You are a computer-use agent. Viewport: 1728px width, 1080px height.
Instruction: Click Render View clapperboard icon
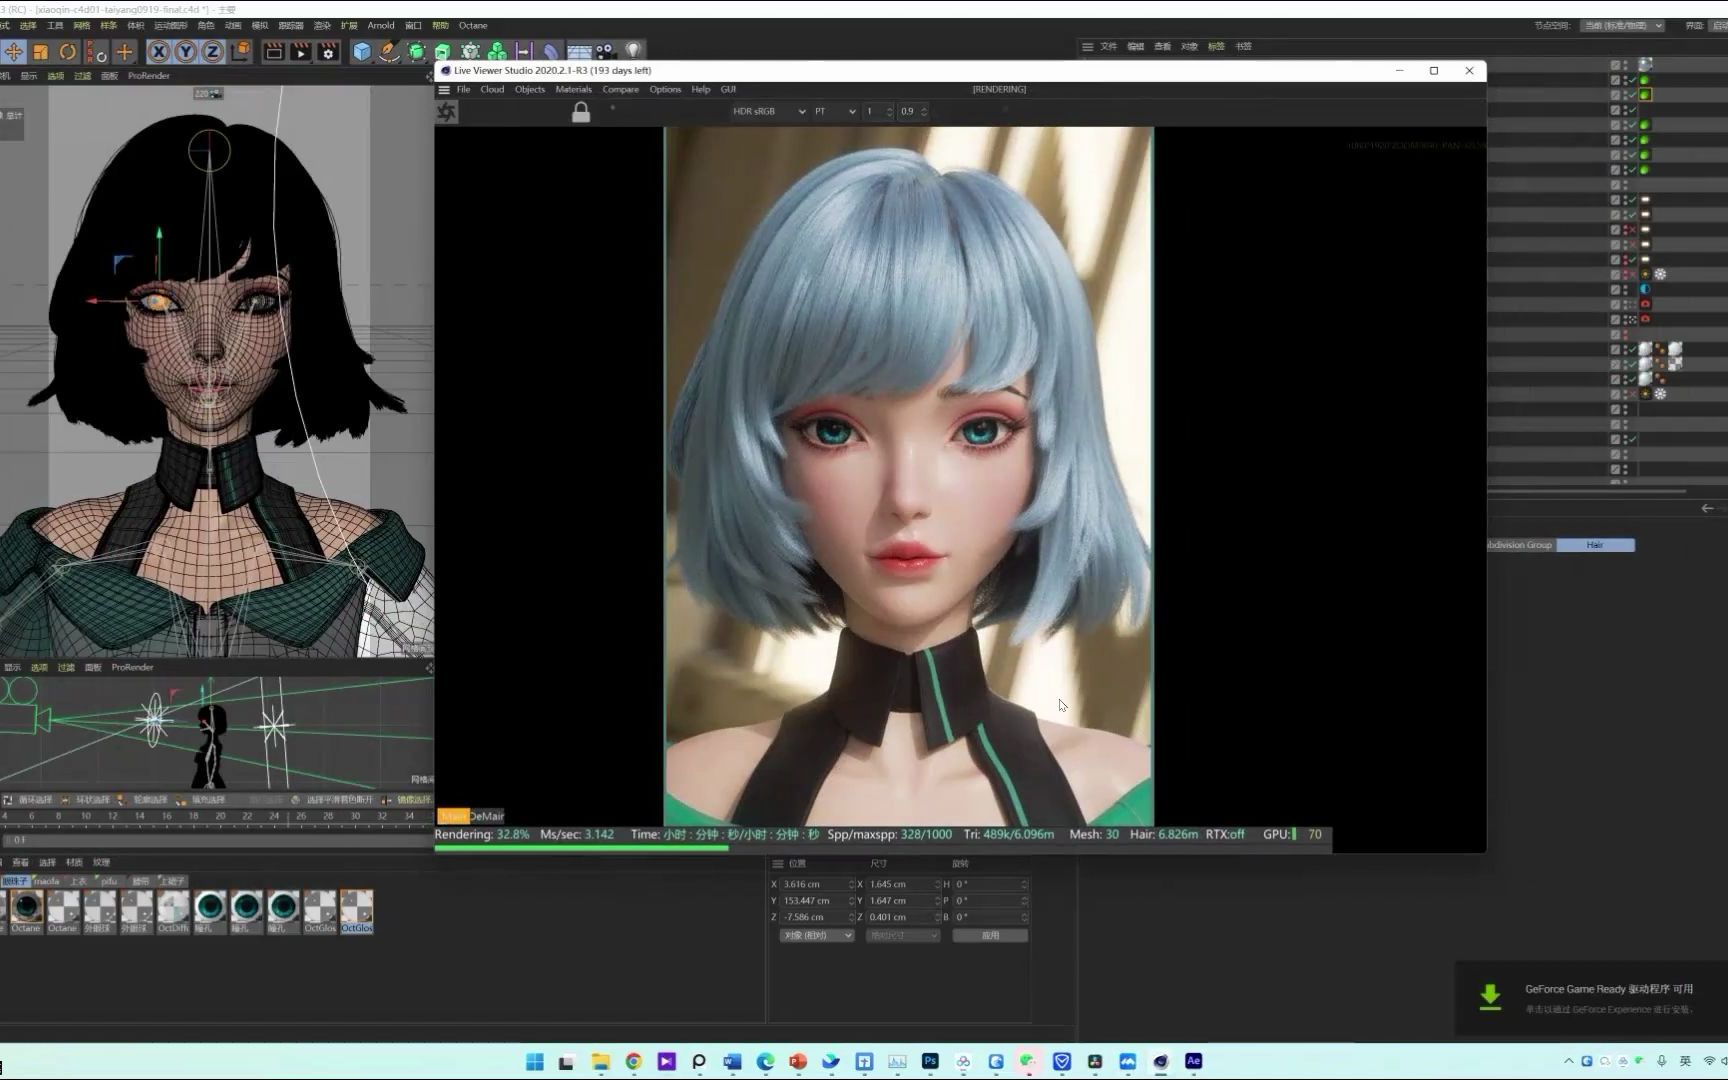(x=273, y=52)
